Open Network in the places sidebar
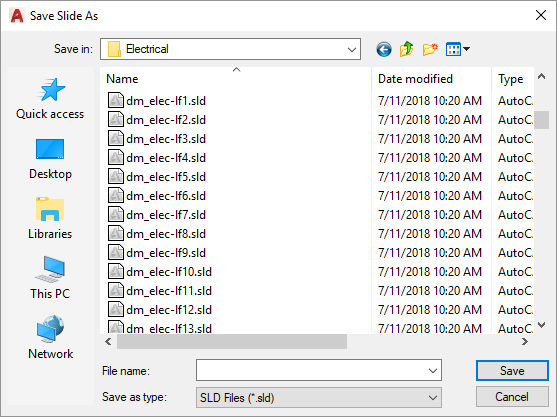557x417 pixels. [x=50, y=338]
